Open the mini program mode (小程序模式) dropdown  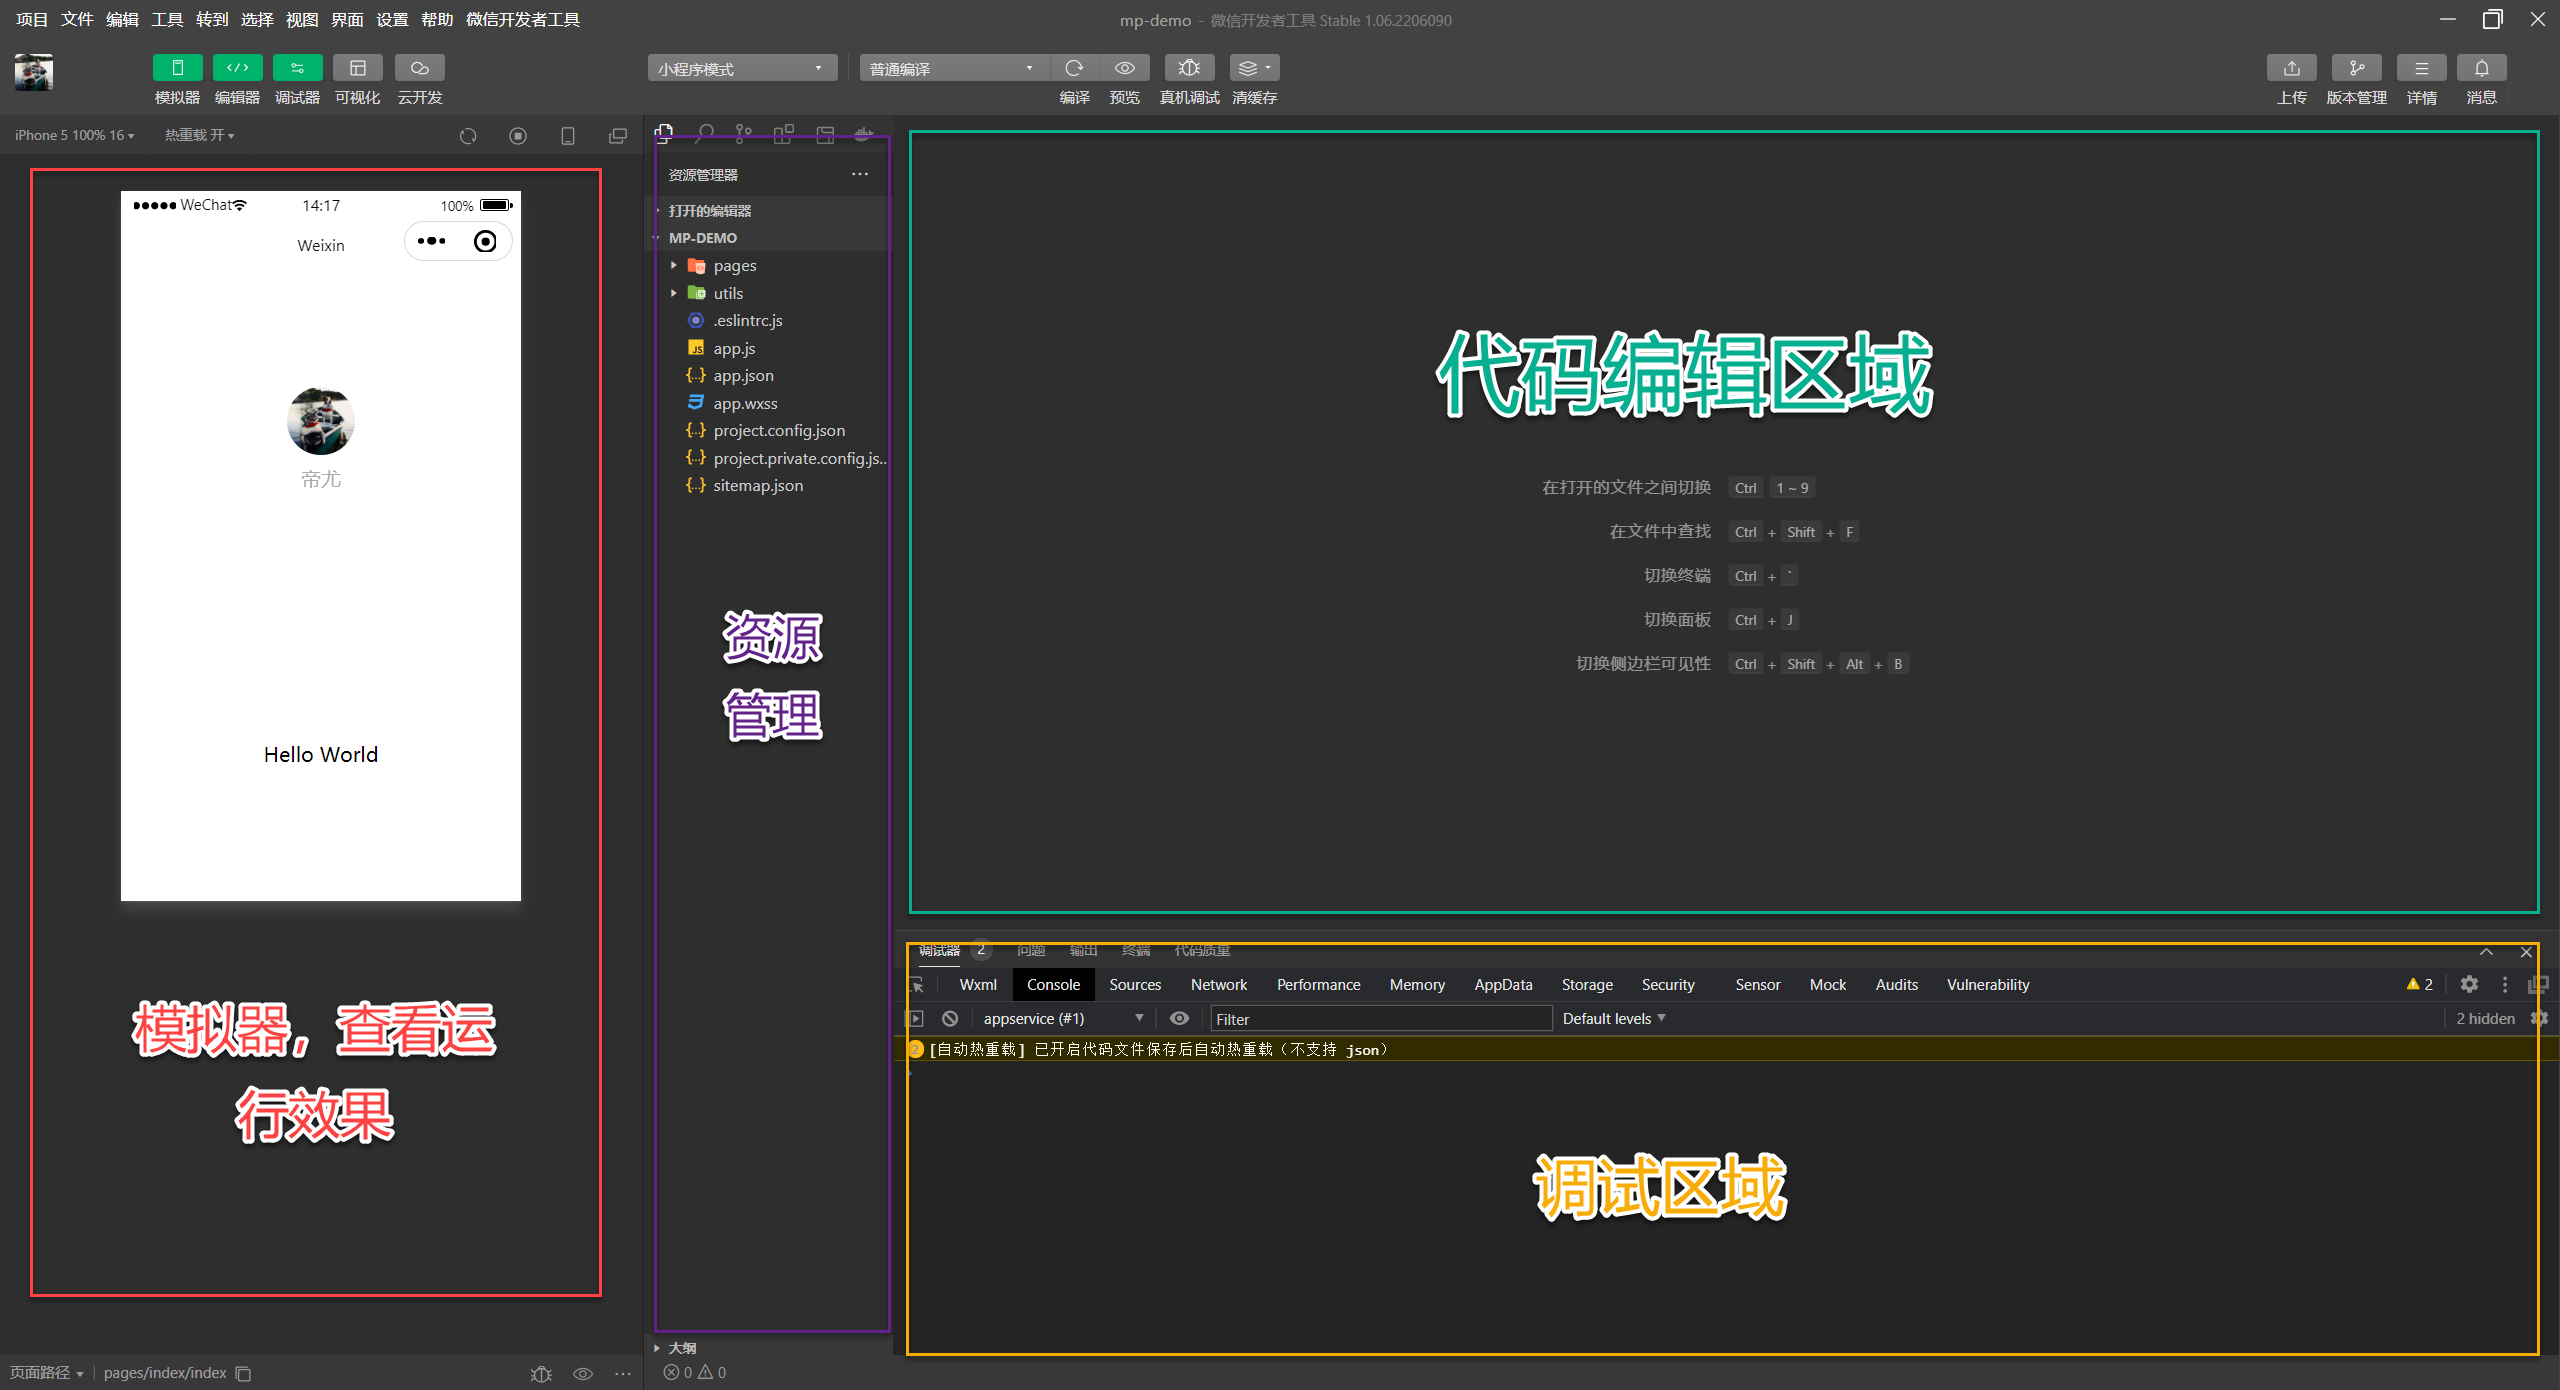pyautogui.click(x=741, y=68)
